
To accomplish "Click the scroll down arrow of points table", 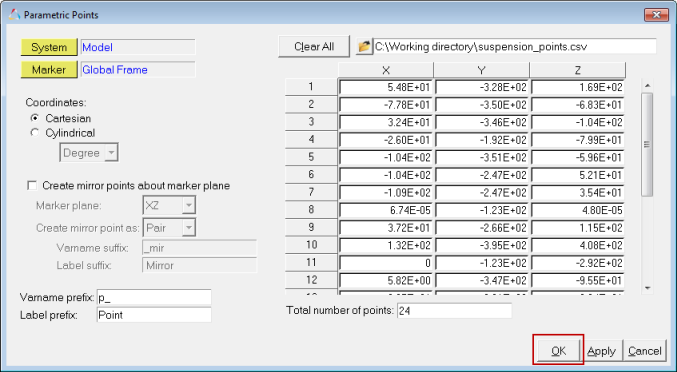I will click(x=647, y=288).
